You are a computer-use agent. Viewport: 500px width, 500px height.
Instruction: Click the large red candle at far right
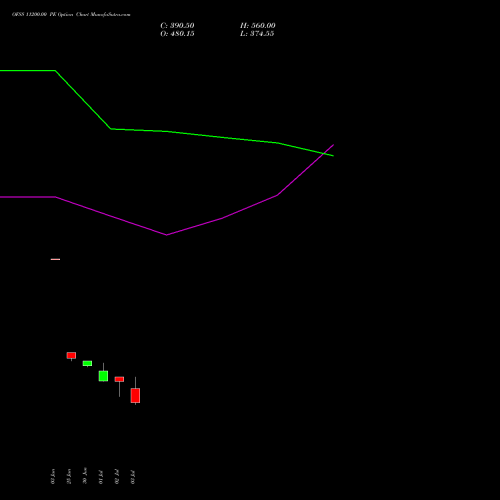[x=135, y=395]
